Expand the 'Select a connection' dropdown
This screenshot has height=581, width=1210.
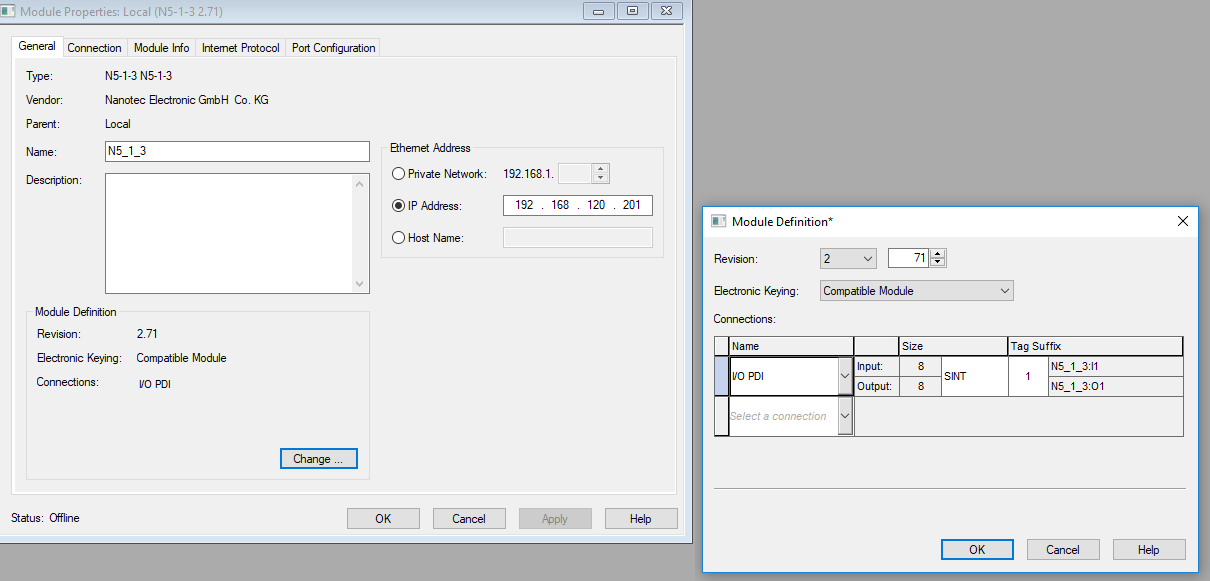click(844, 416)
